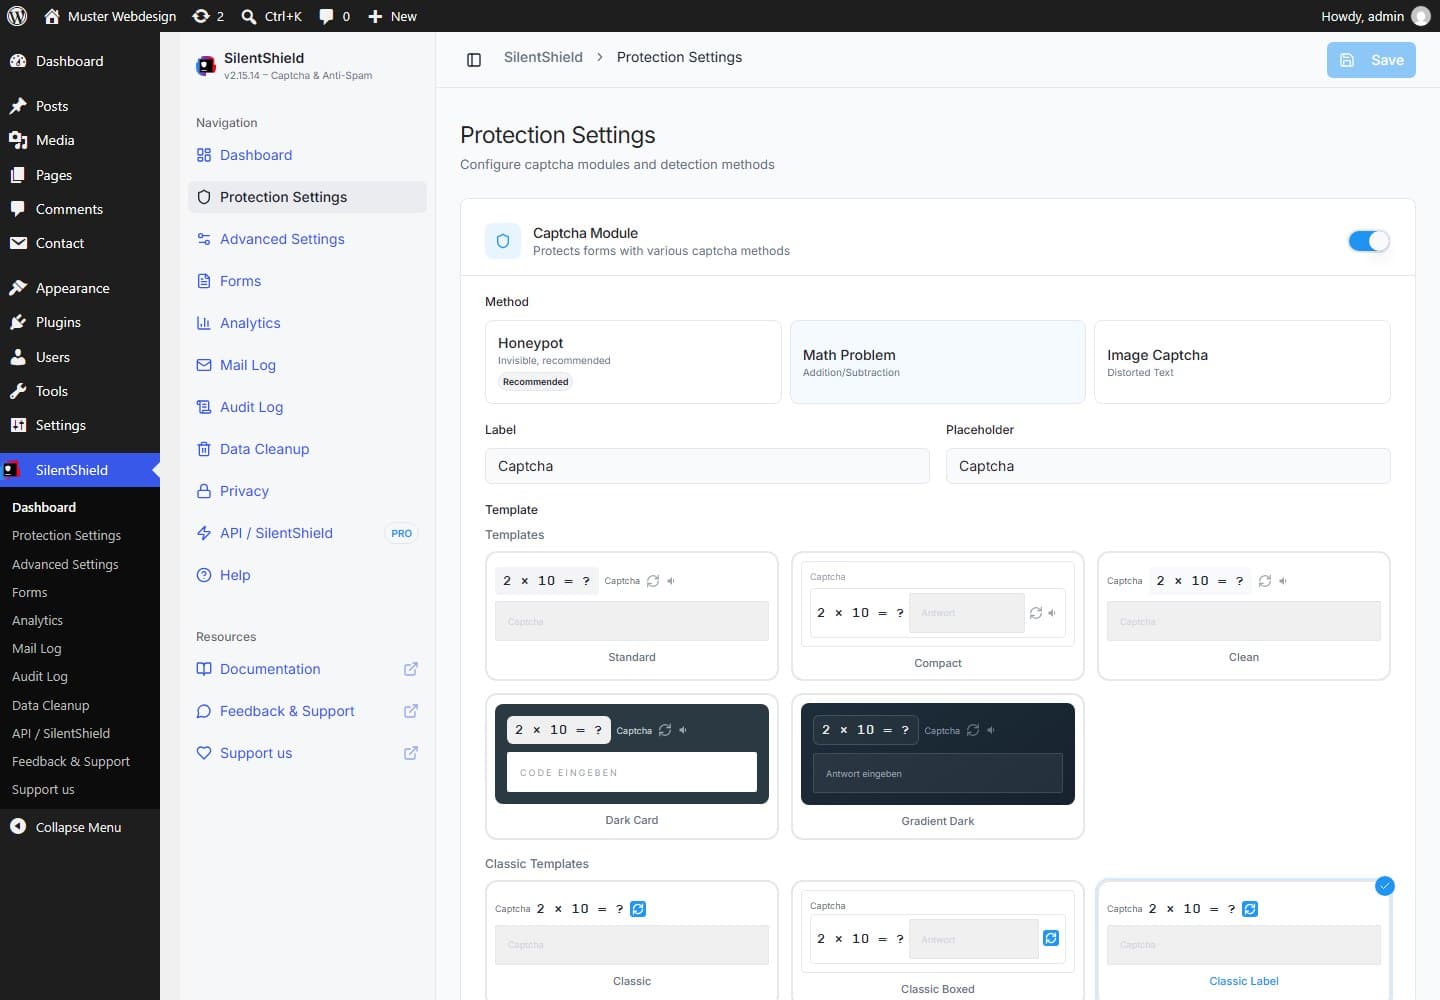Viewport: 1440px width, 1000px height.
Task: Click the SilentShield logo in plugin sidebar
Action: coord(206,66)
